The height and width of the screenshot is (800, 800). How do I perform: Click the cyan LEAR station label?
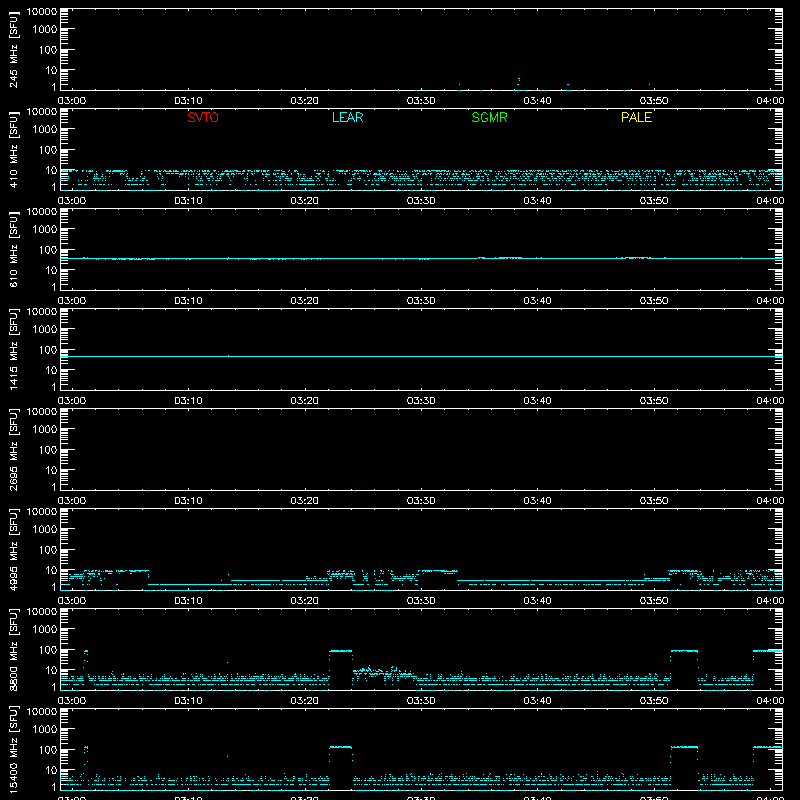point(347,117)
